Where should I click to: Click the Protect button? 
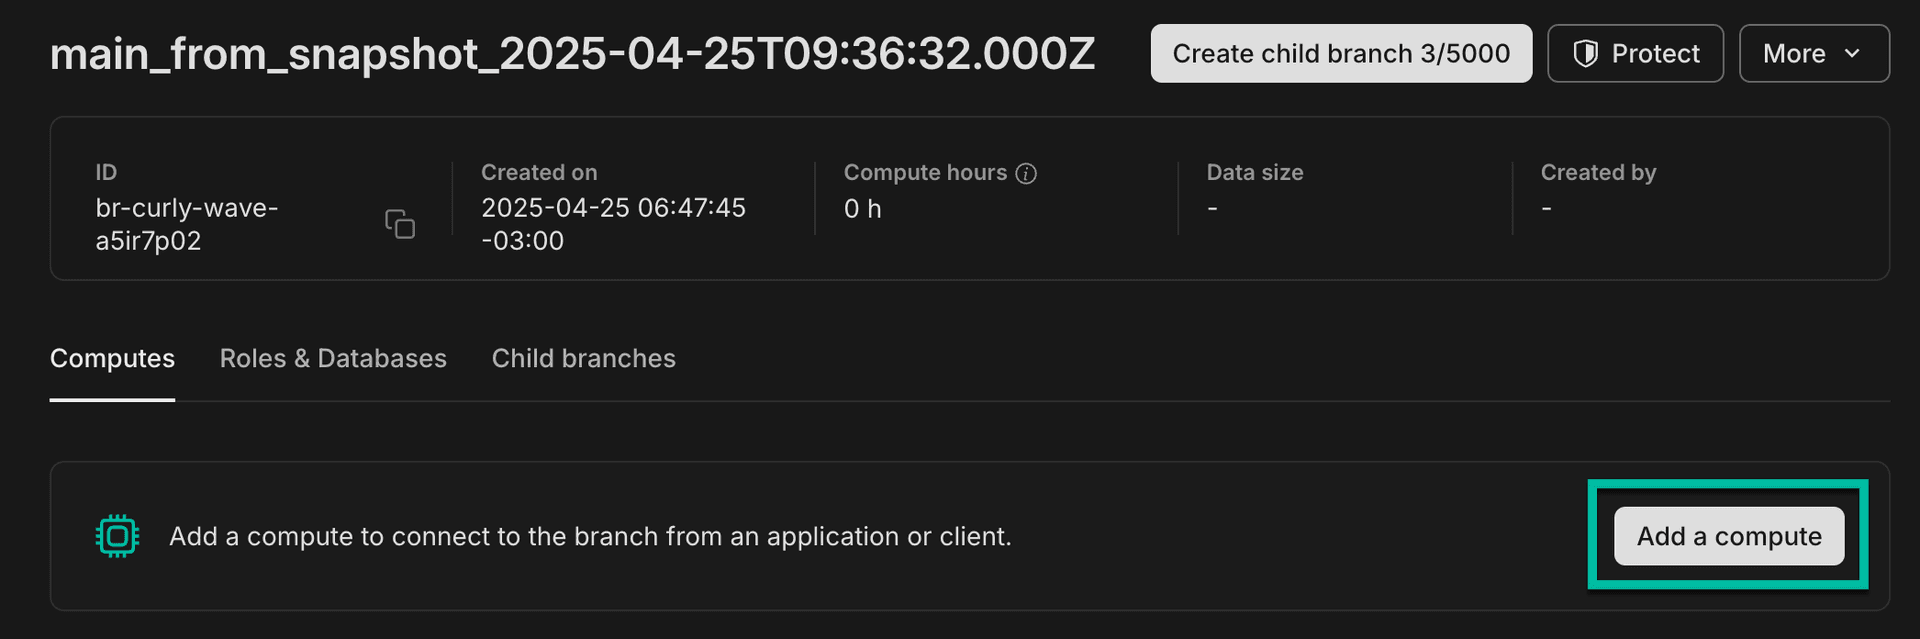(x=1635, y=54)
